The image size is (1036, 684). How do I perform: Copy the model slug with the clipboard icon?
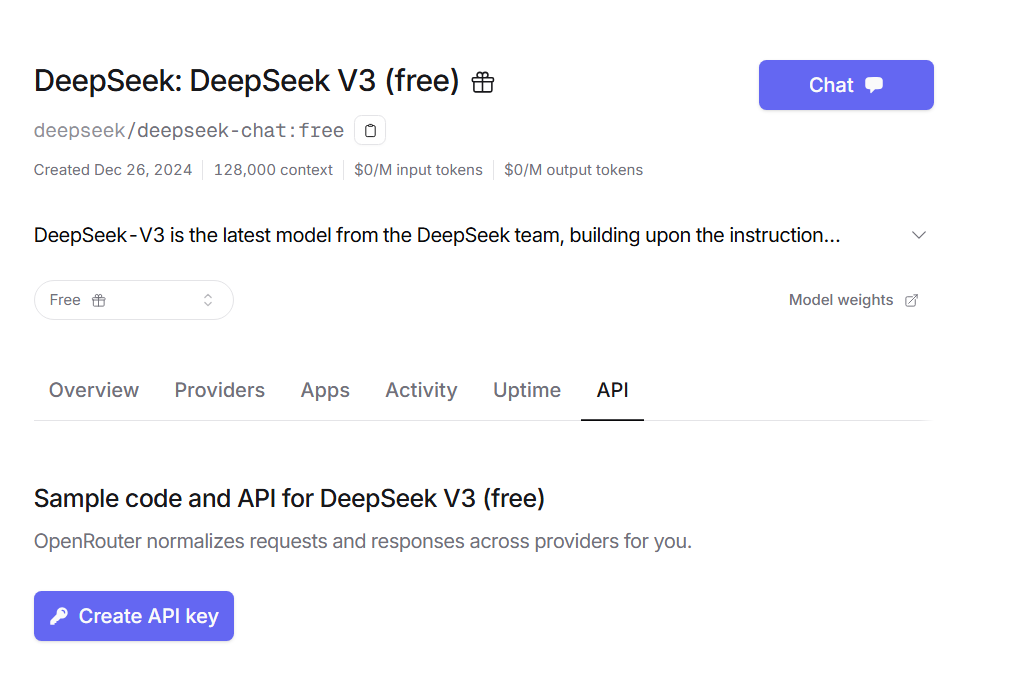pyautogui.click(x=370, y=130)
